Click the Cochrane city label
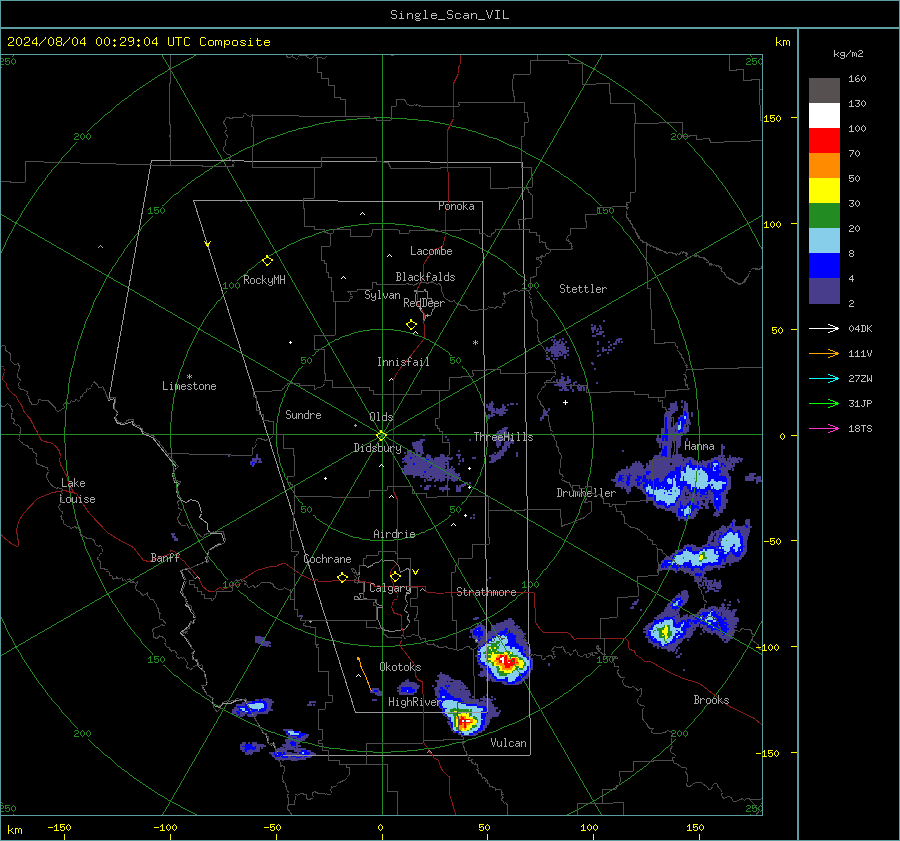 click(327, 559)
